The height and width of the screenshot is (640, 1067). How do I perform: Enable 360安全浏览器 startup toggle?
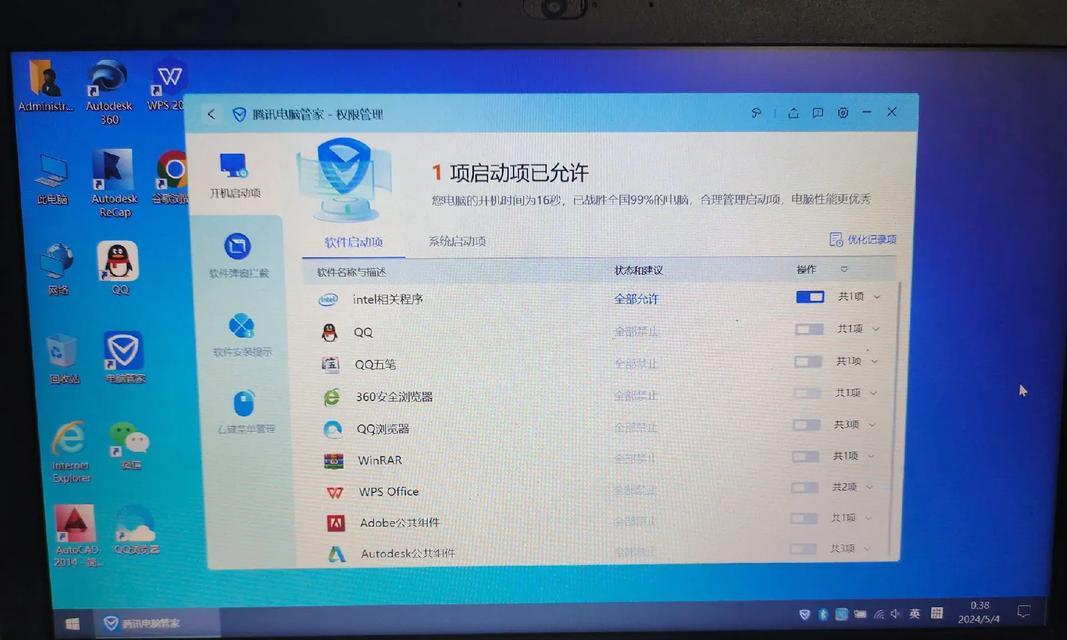(808, 393)
